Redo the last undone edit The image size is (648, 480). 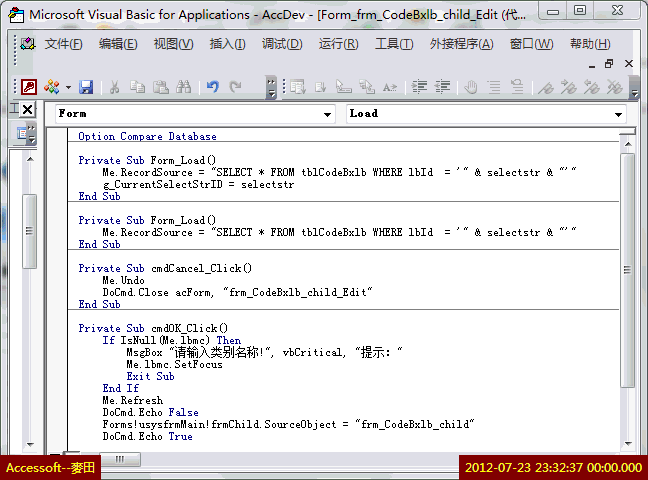point(236,87)
